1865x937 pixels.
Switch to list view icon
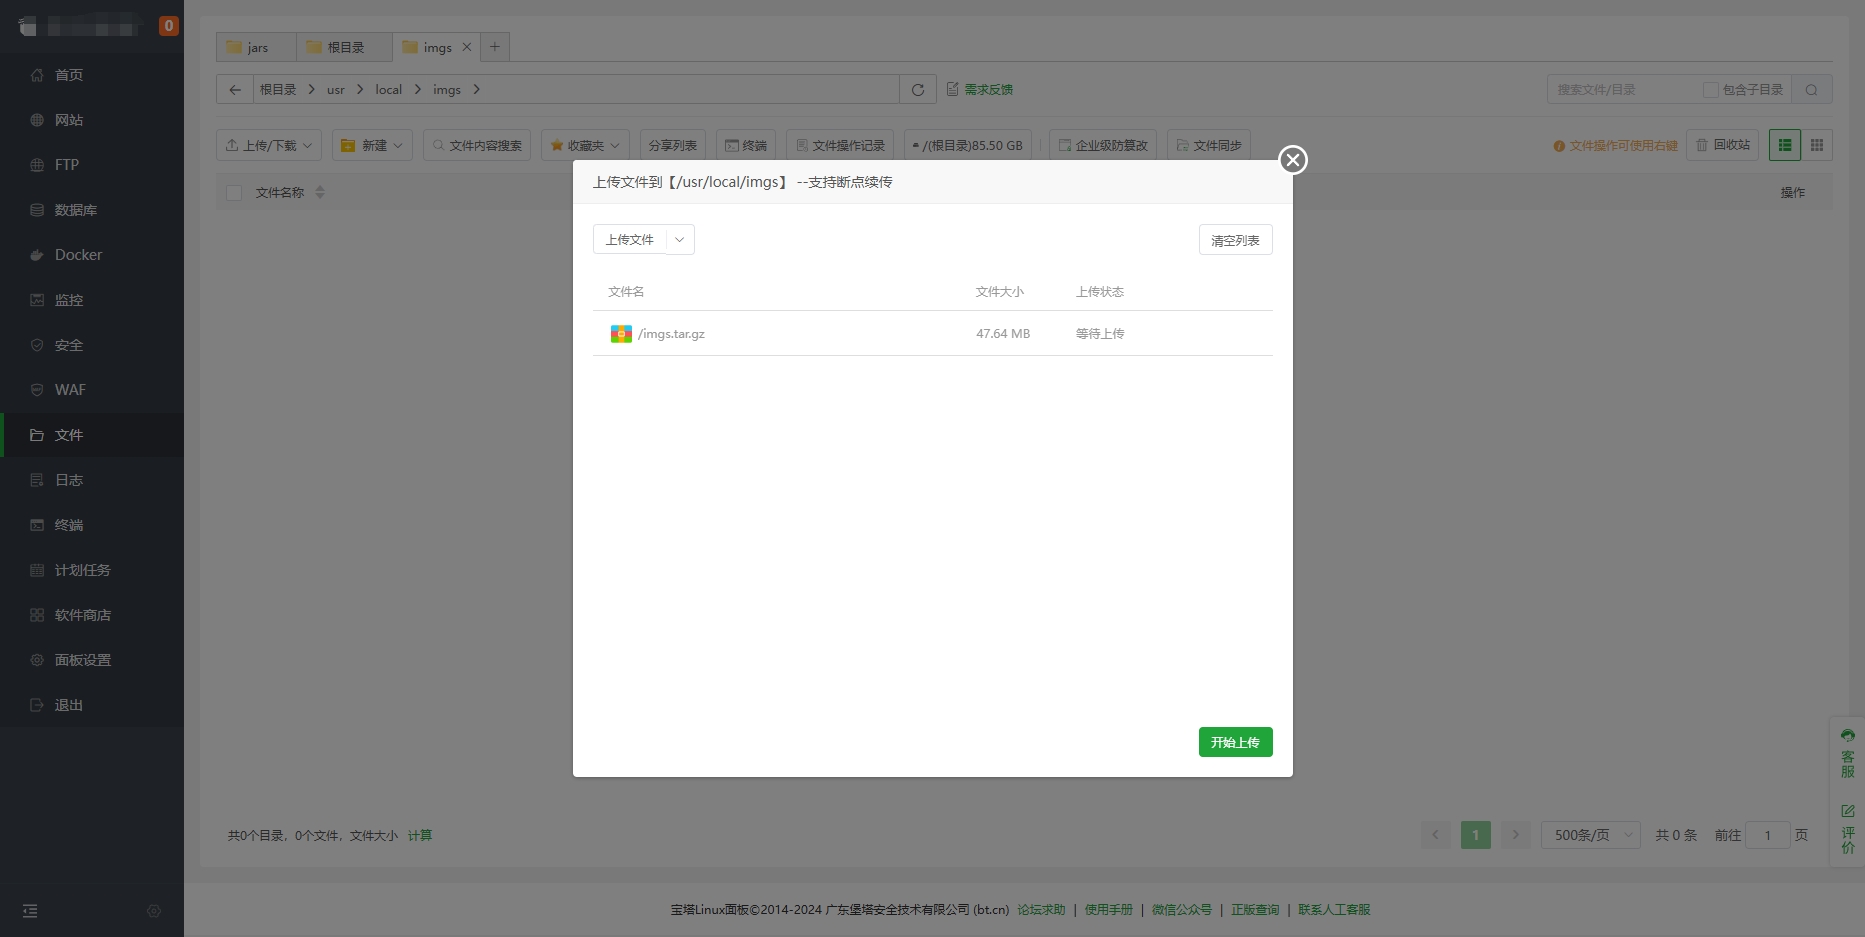tap(1784, 146)
